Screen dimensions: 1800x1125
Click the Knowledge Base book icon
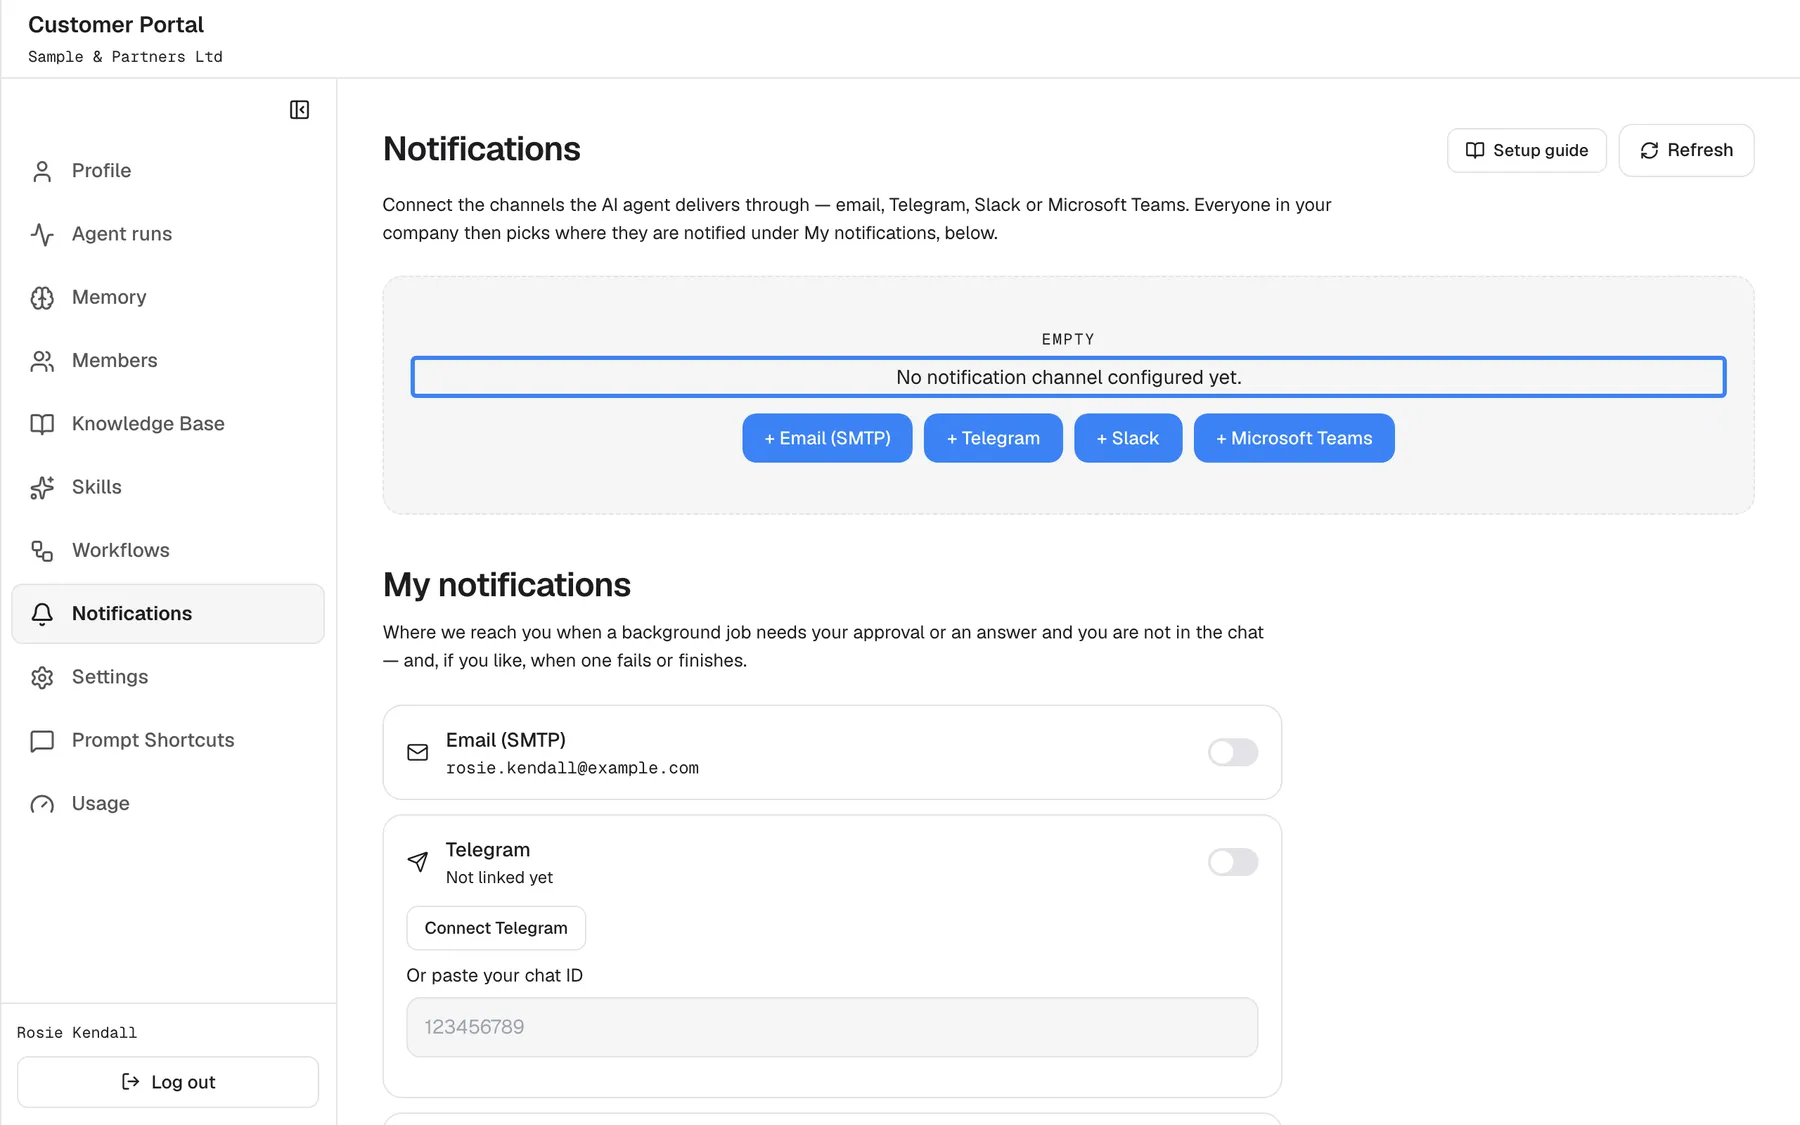pos(42,424)
